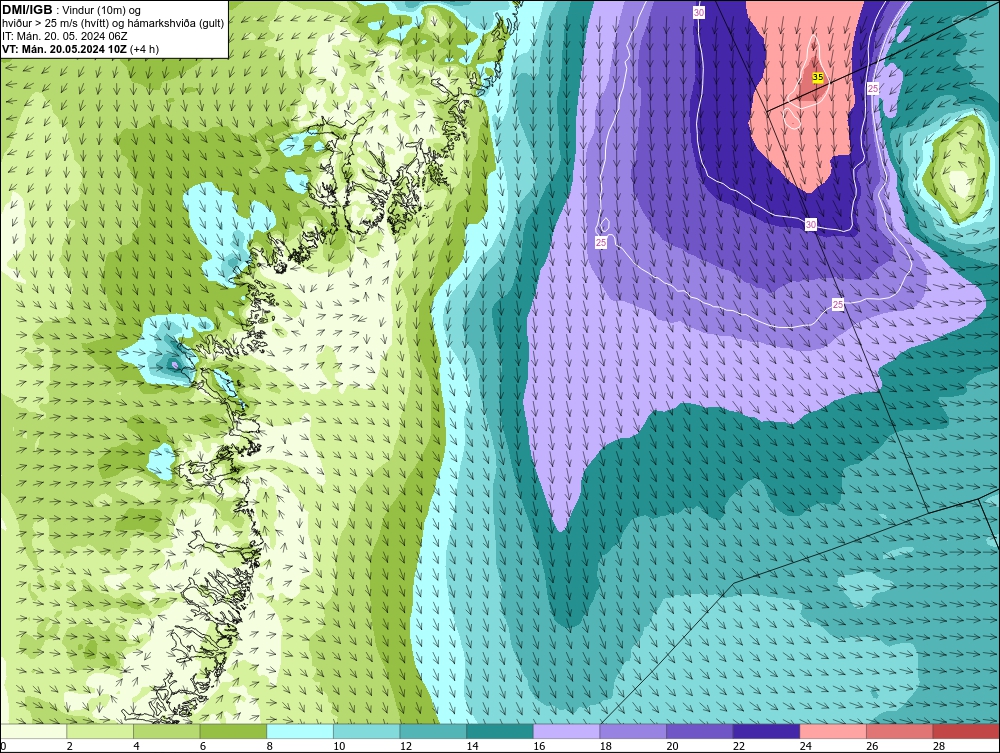This screenshot has width=1000, height=753.
Task: Select the 6–8 m/s darker green legend swatch
Action: tap(233, 731)
